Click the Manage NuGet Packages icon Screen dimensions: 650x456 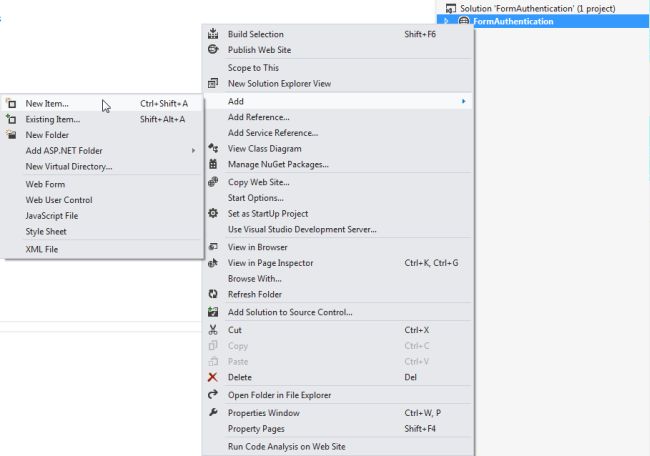coord(212,164)
